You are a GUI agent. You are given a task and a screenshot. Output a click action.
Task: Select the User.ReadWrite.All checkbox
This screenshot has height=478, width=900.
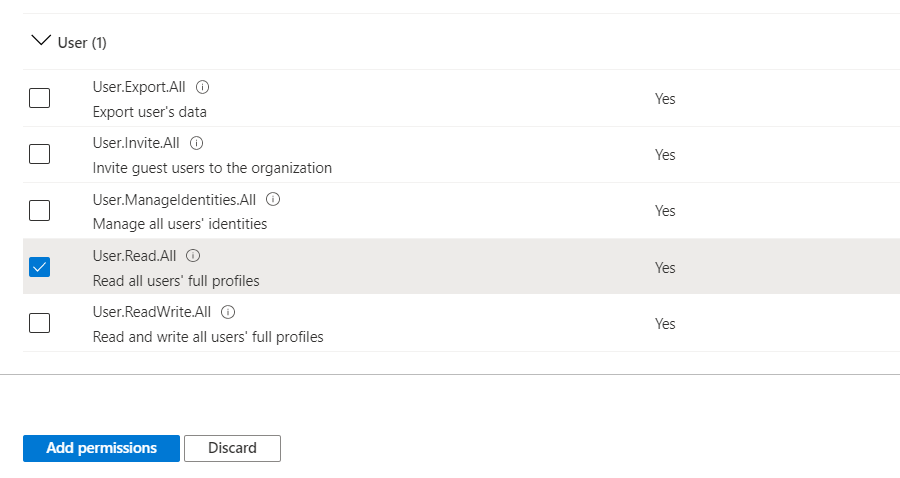coord(40,323)
